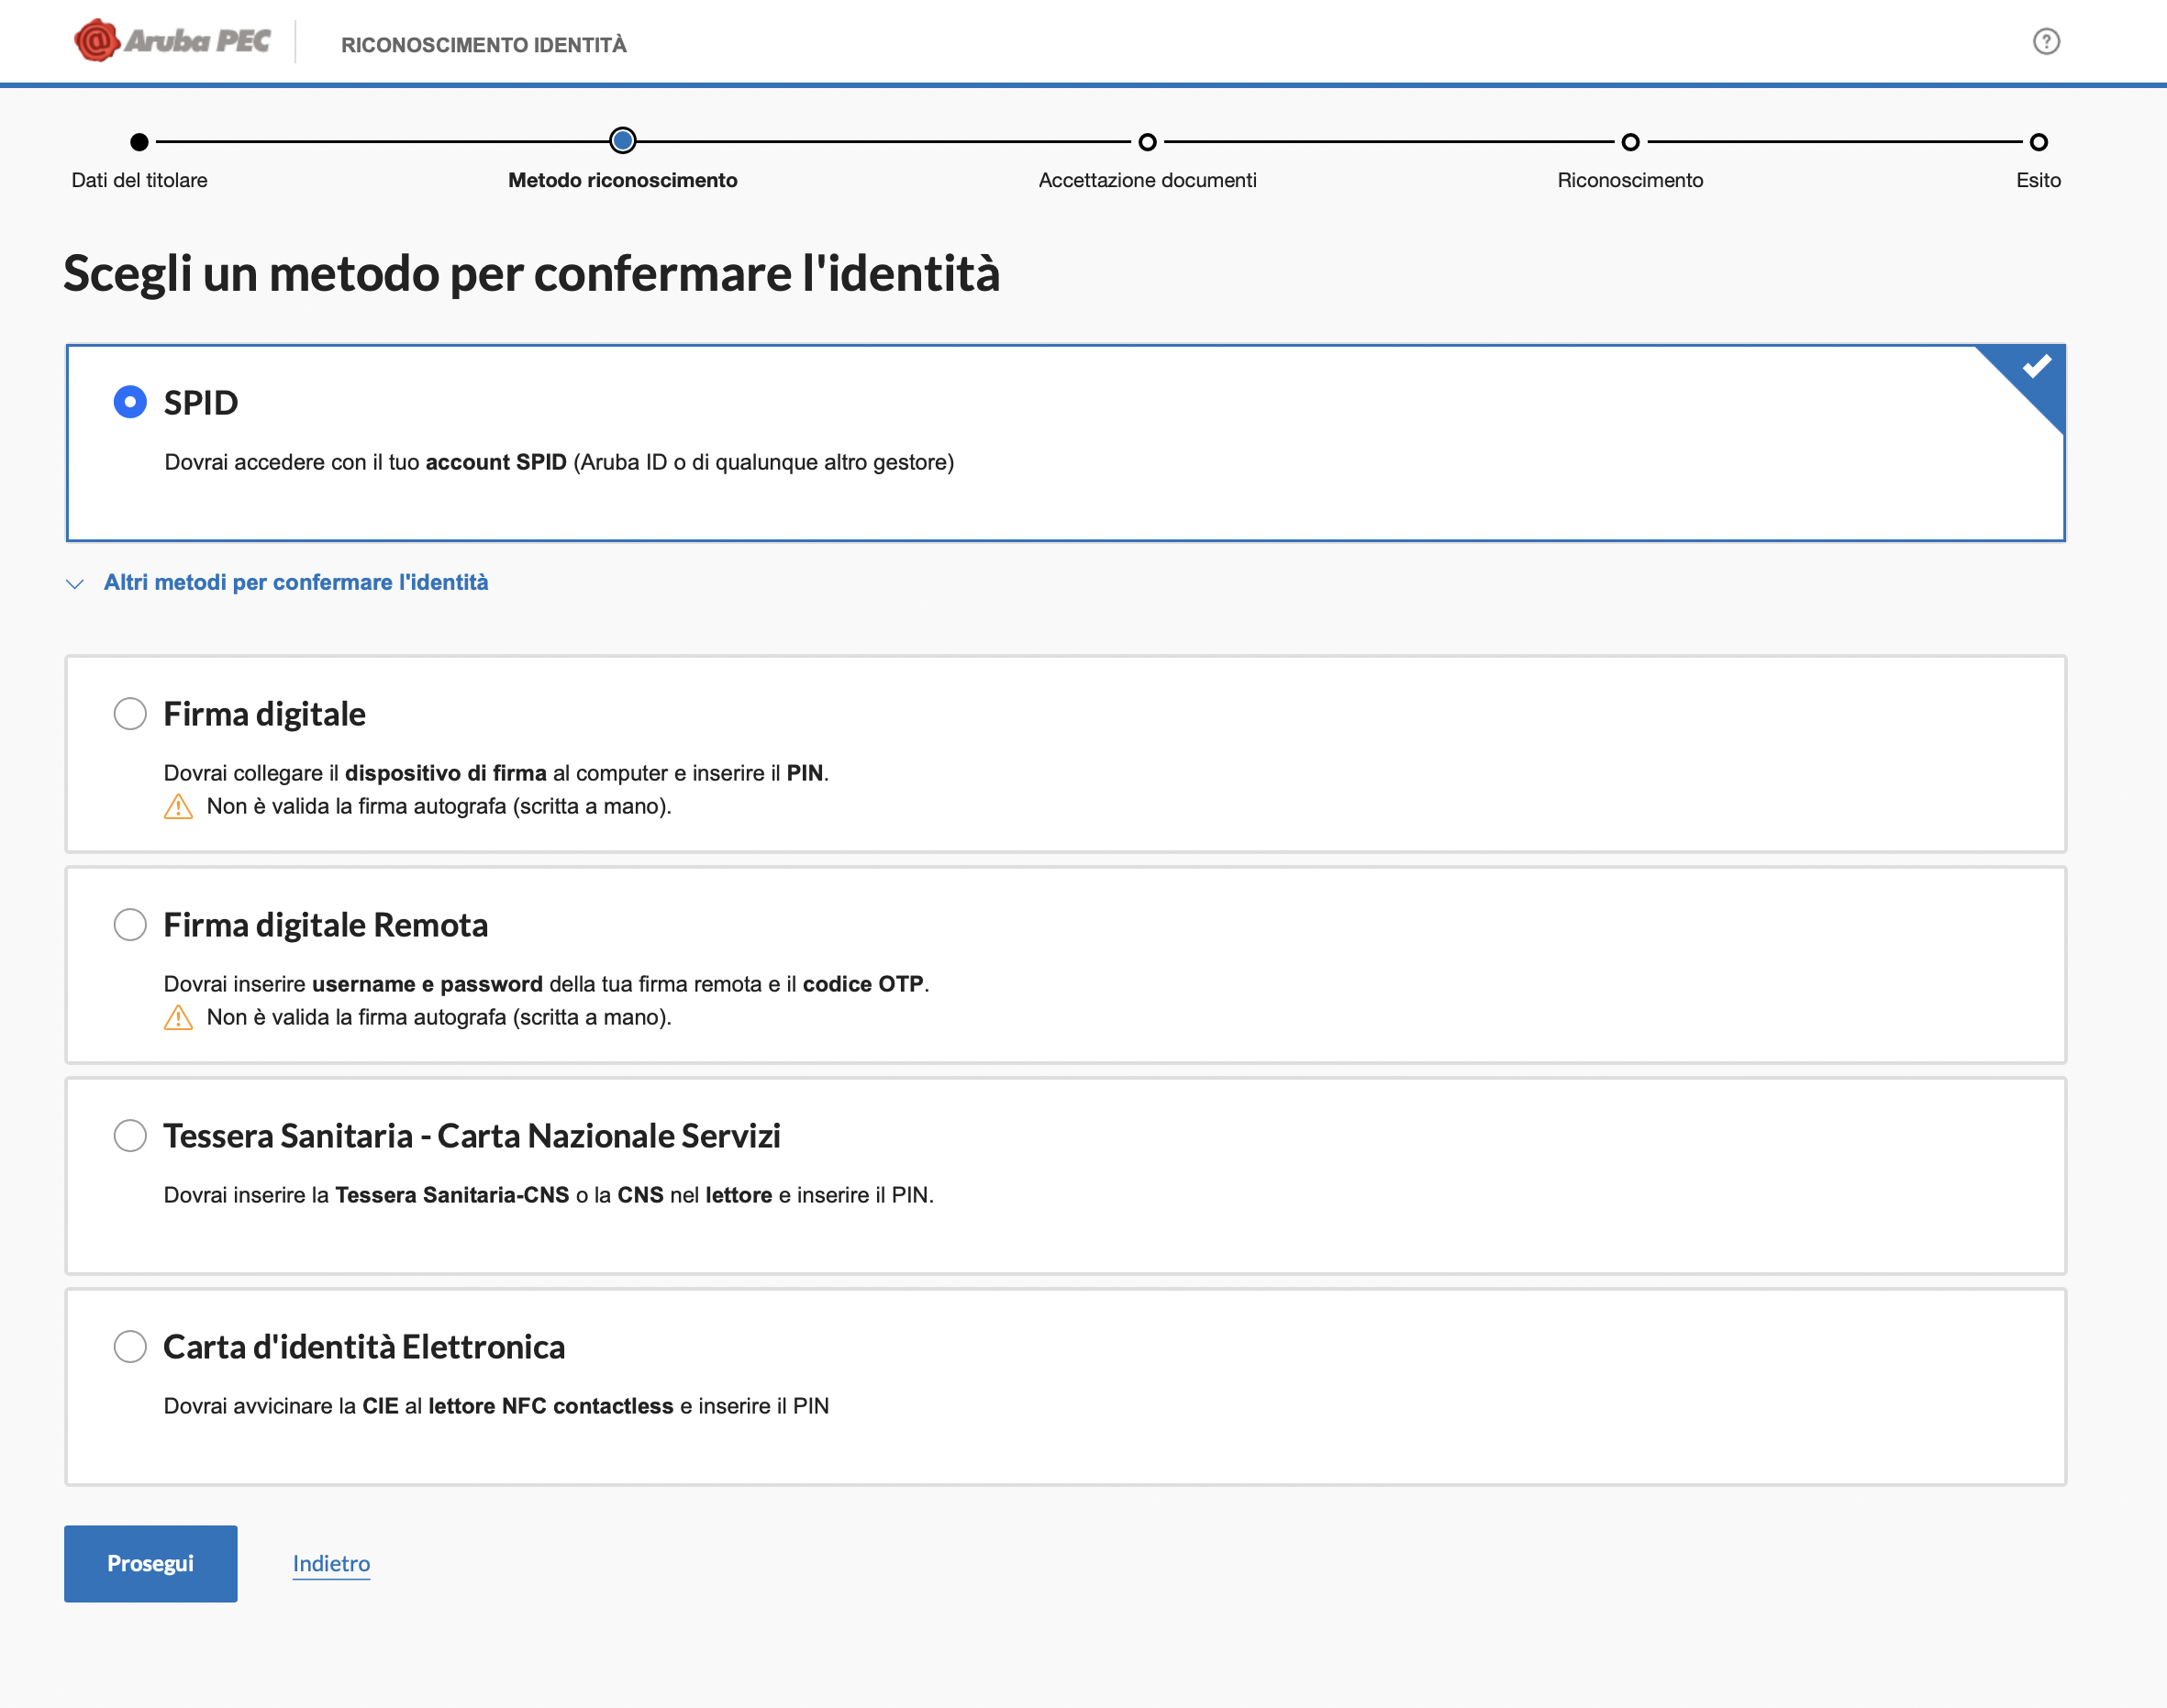2167x1708 pixels.
Task: Click the warning icon under Firma digitale Remota
Action: [178, 1017]
